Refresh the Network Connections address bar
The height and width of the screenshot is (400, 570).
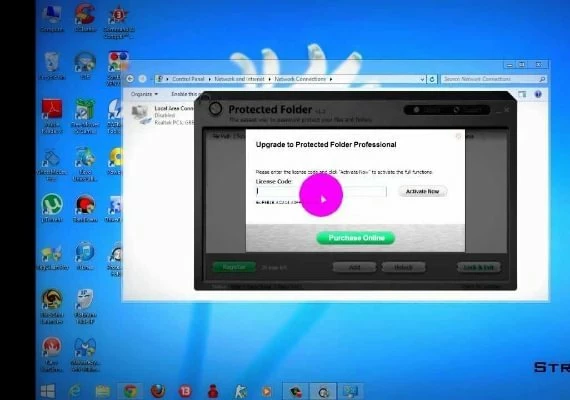pos(431,79)
